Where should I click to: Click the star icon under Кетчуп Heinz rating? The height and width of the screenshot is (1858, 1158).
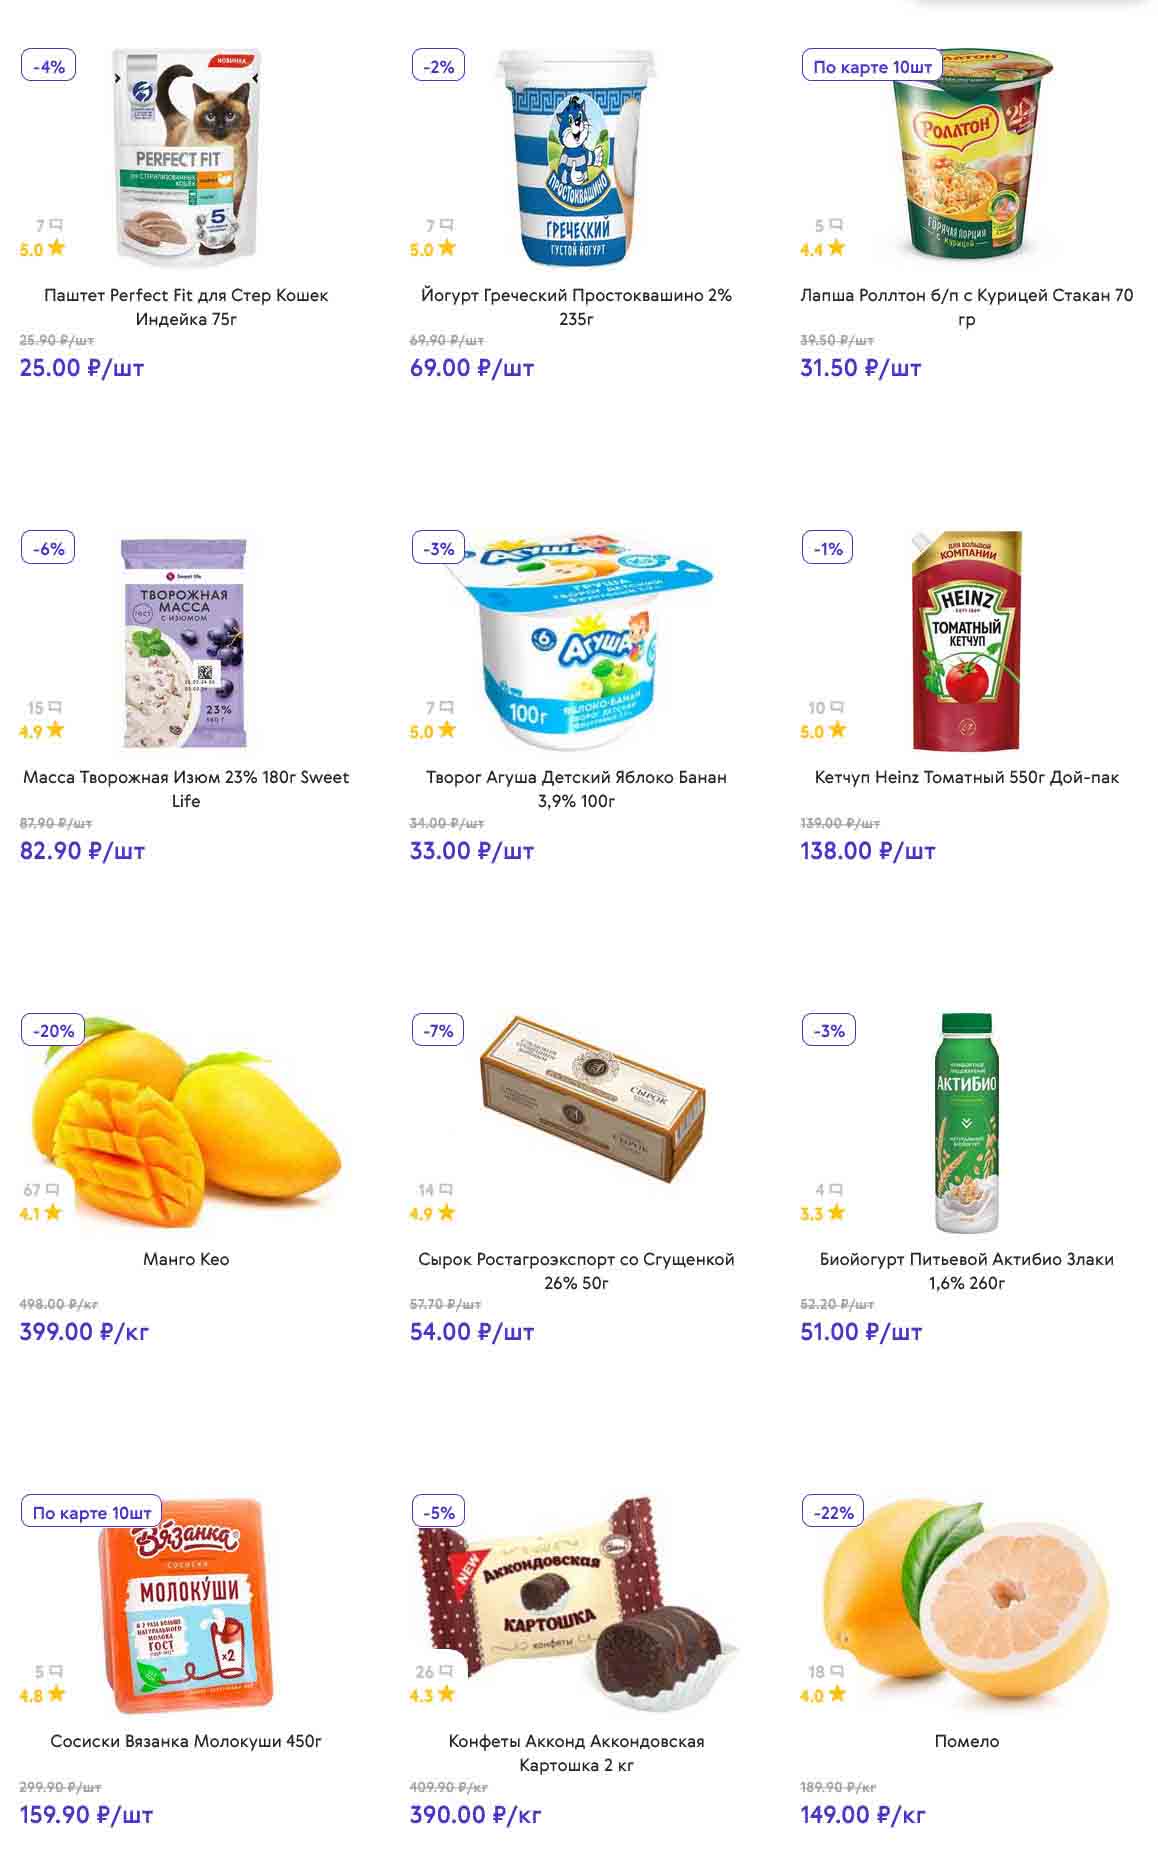tap(837, 730)
